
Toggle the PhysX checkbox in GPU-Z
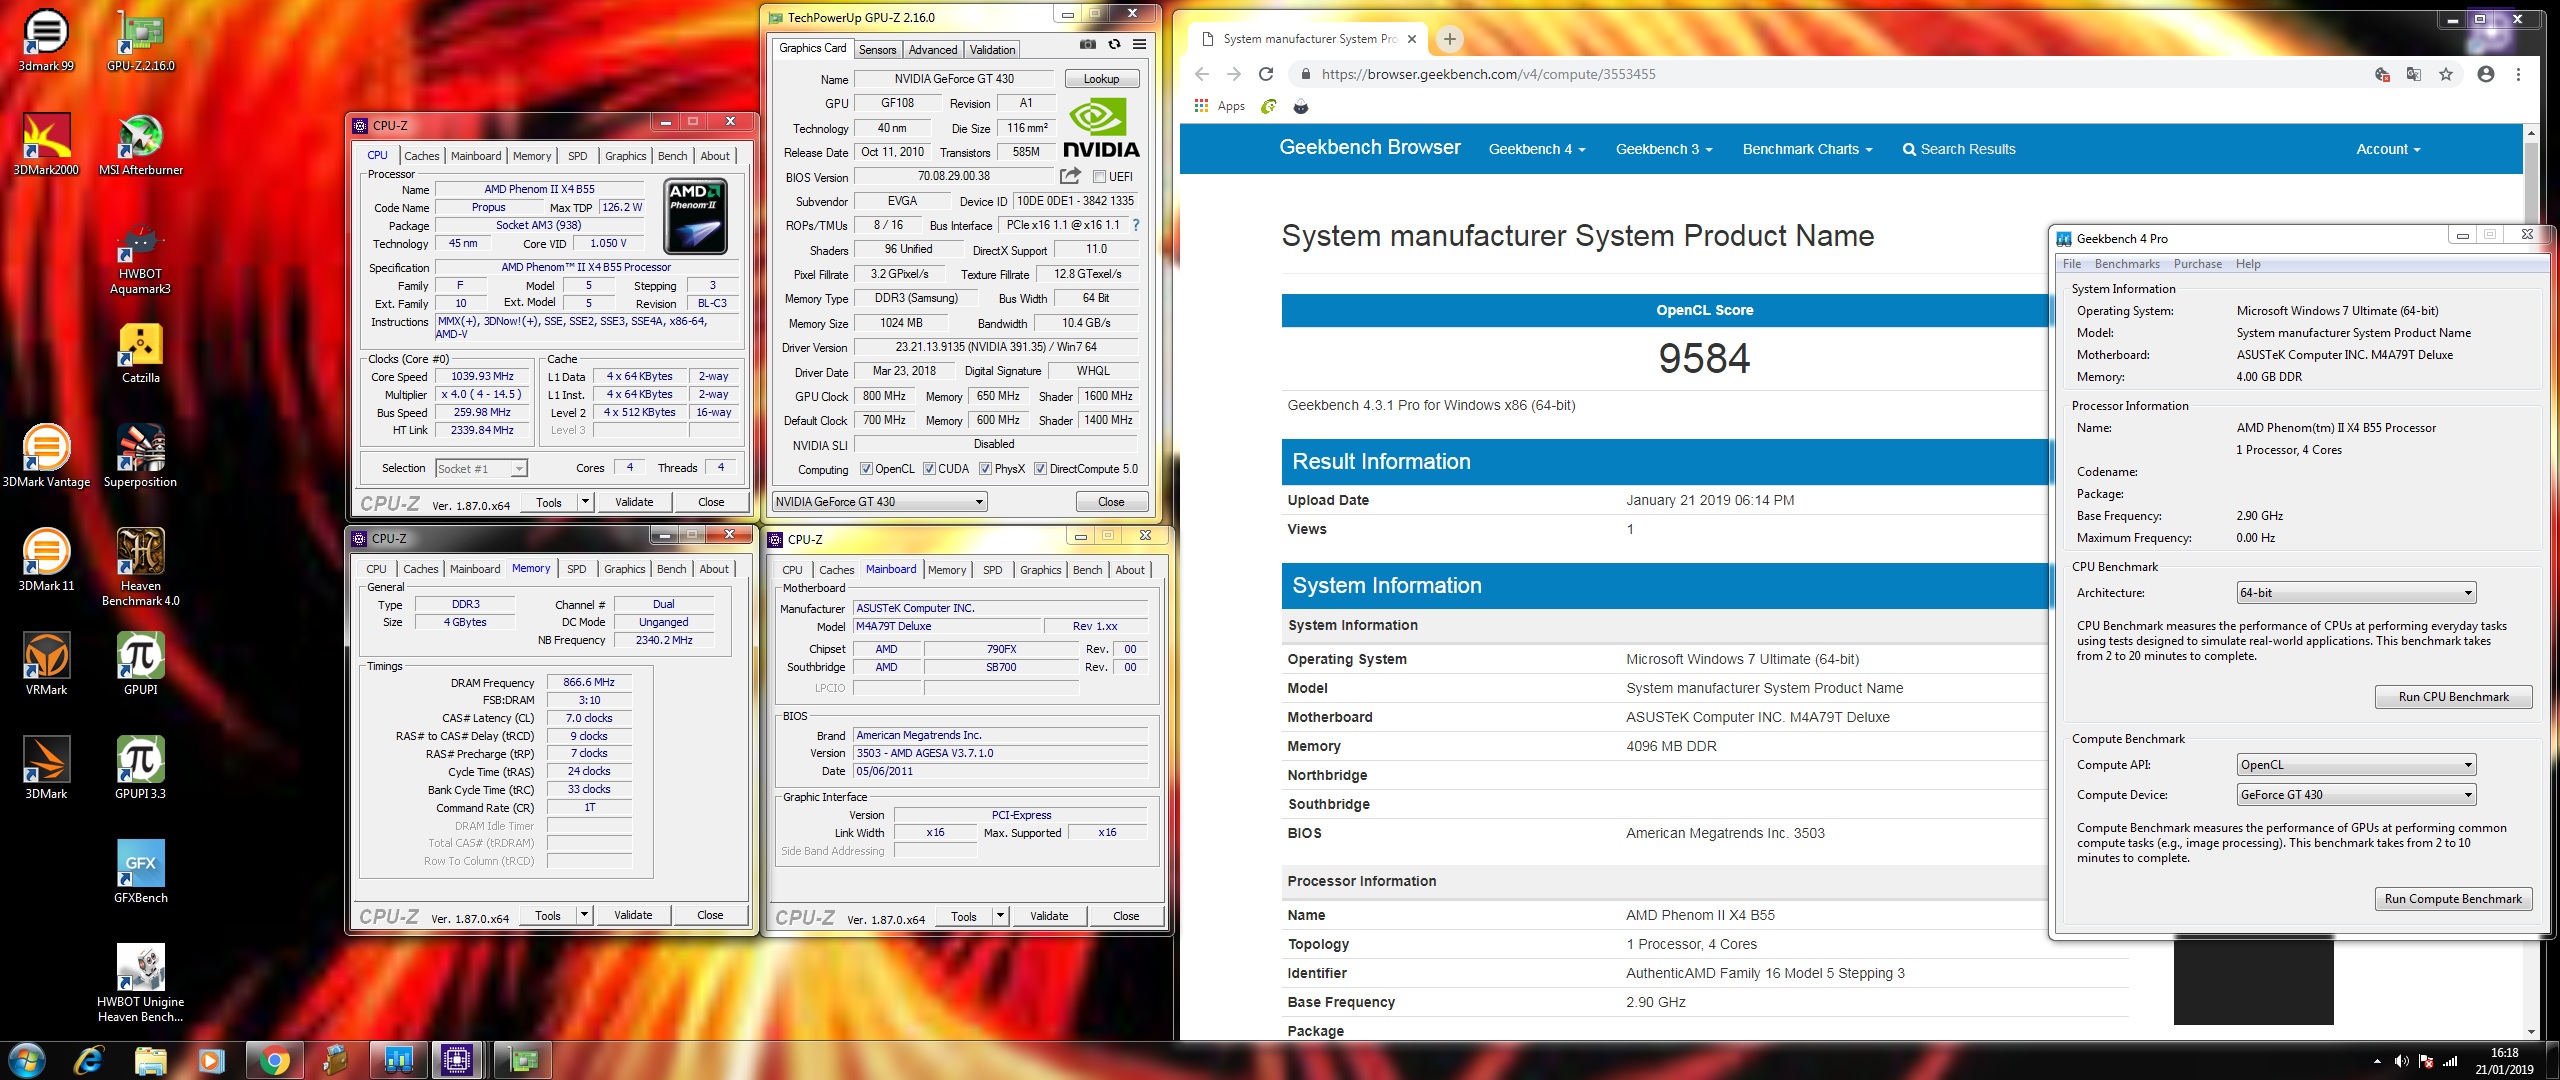pos(985,469)
